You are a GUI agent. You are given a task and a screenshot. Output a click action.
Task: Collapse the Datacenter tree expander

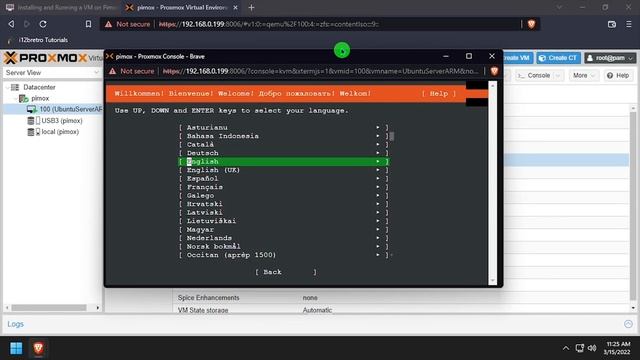coord(7,87)
